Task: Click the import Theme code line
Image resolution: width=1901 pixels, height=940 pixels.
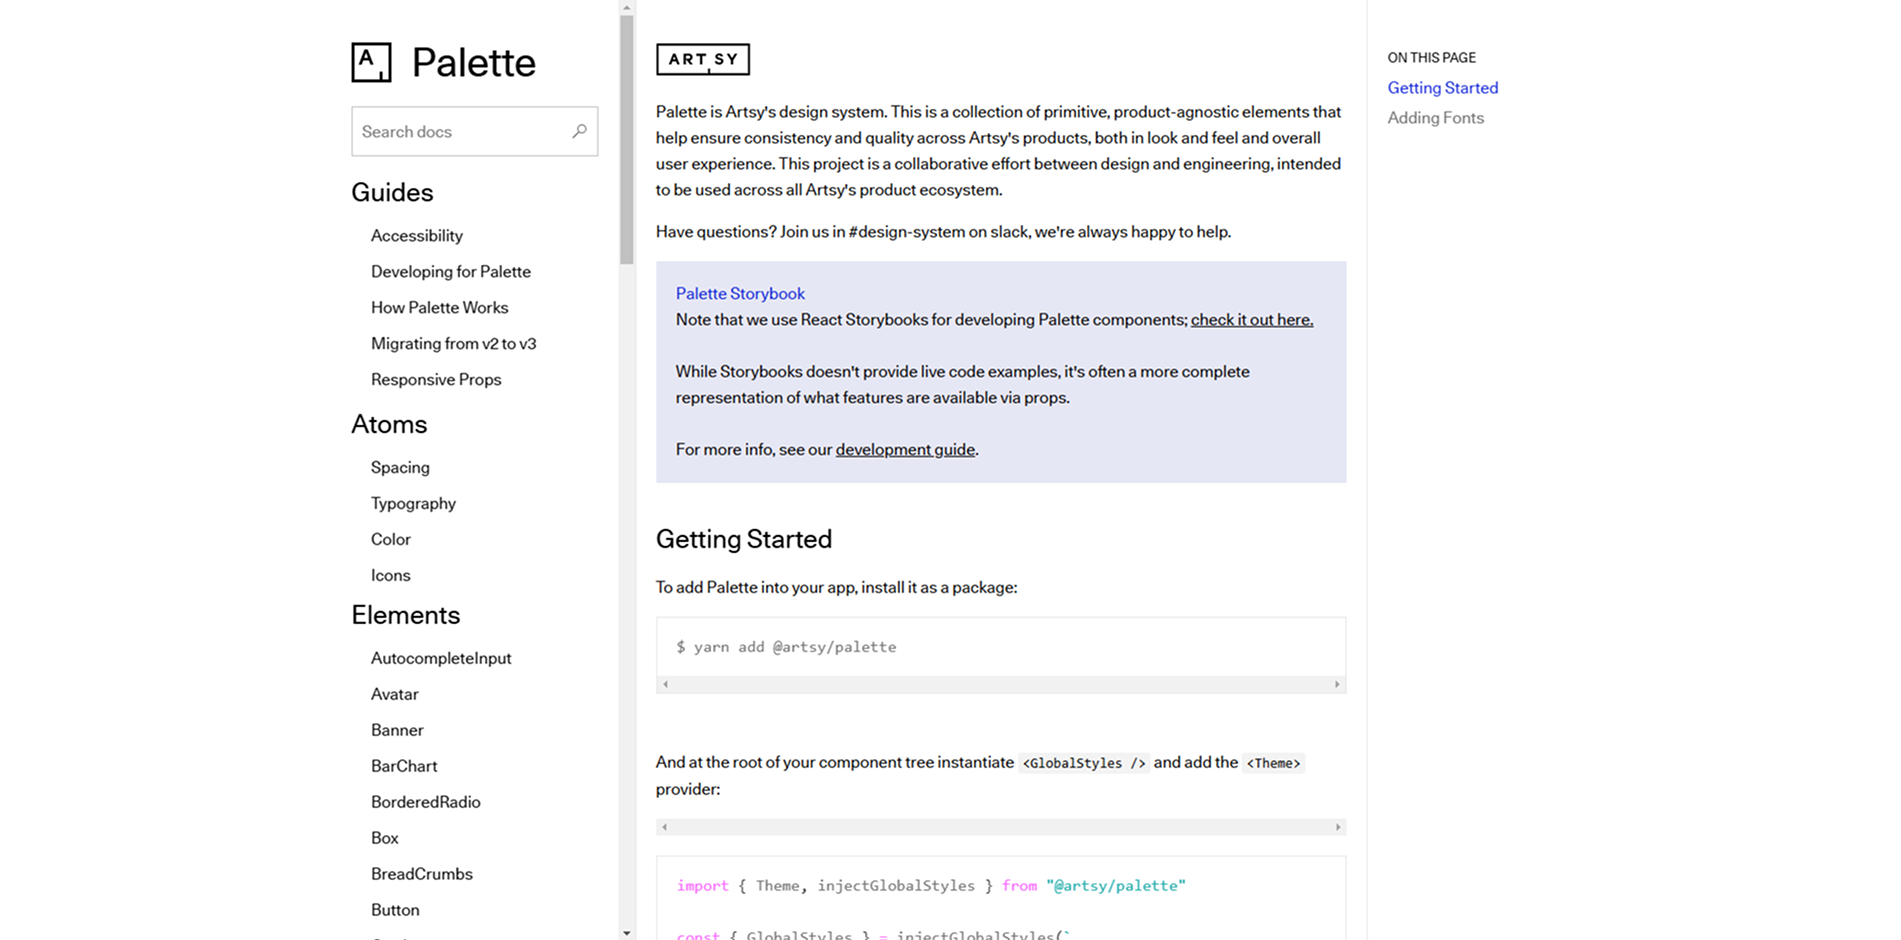Action: [931, 886]
